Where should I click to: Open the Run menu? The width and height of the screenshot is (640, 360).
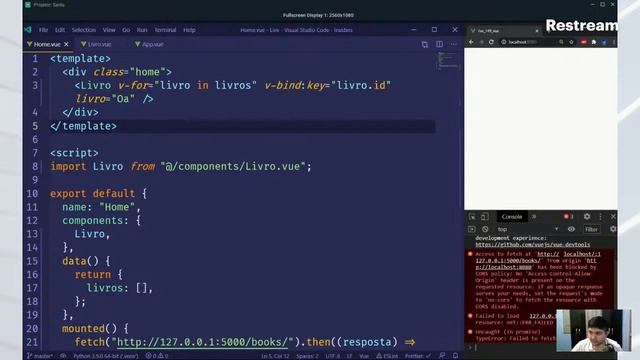(x=142, y=30)
